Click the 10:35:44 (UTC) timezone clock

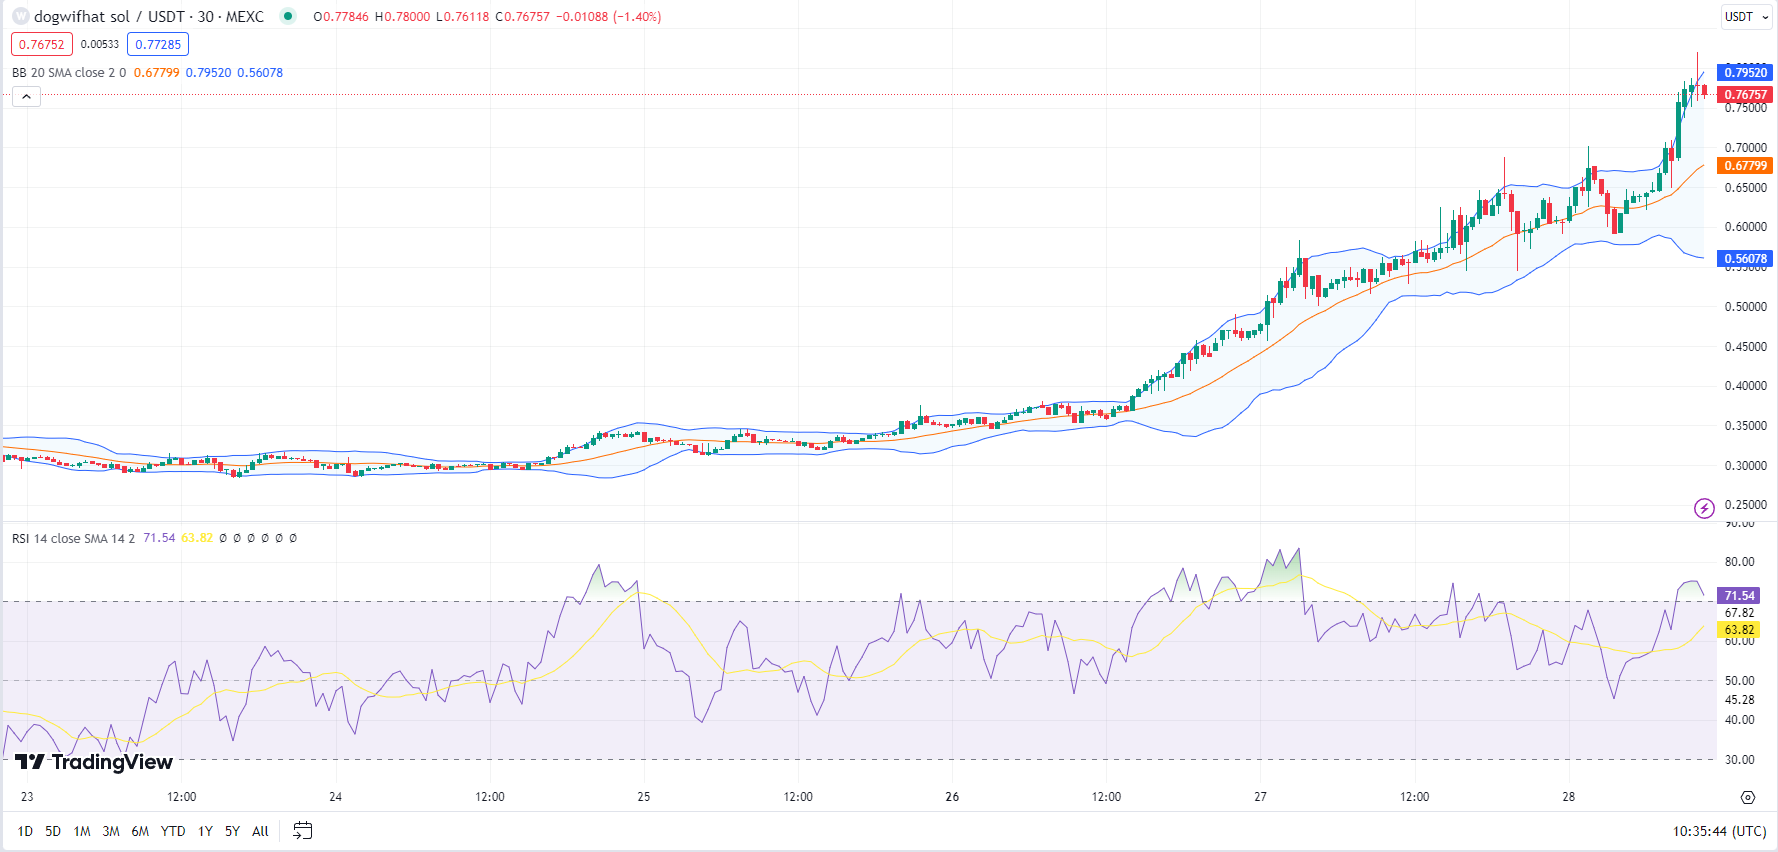tap(1719, 831)
